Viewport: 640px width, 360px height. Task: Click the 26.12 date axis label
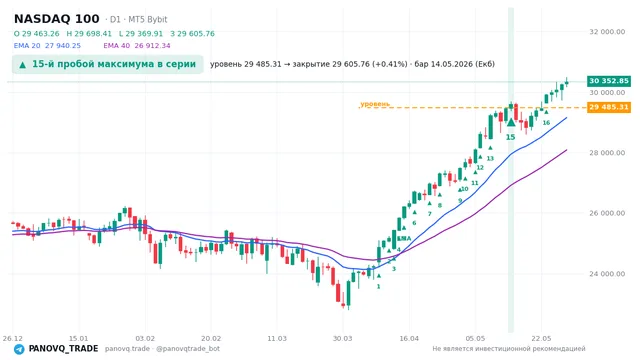13,338
